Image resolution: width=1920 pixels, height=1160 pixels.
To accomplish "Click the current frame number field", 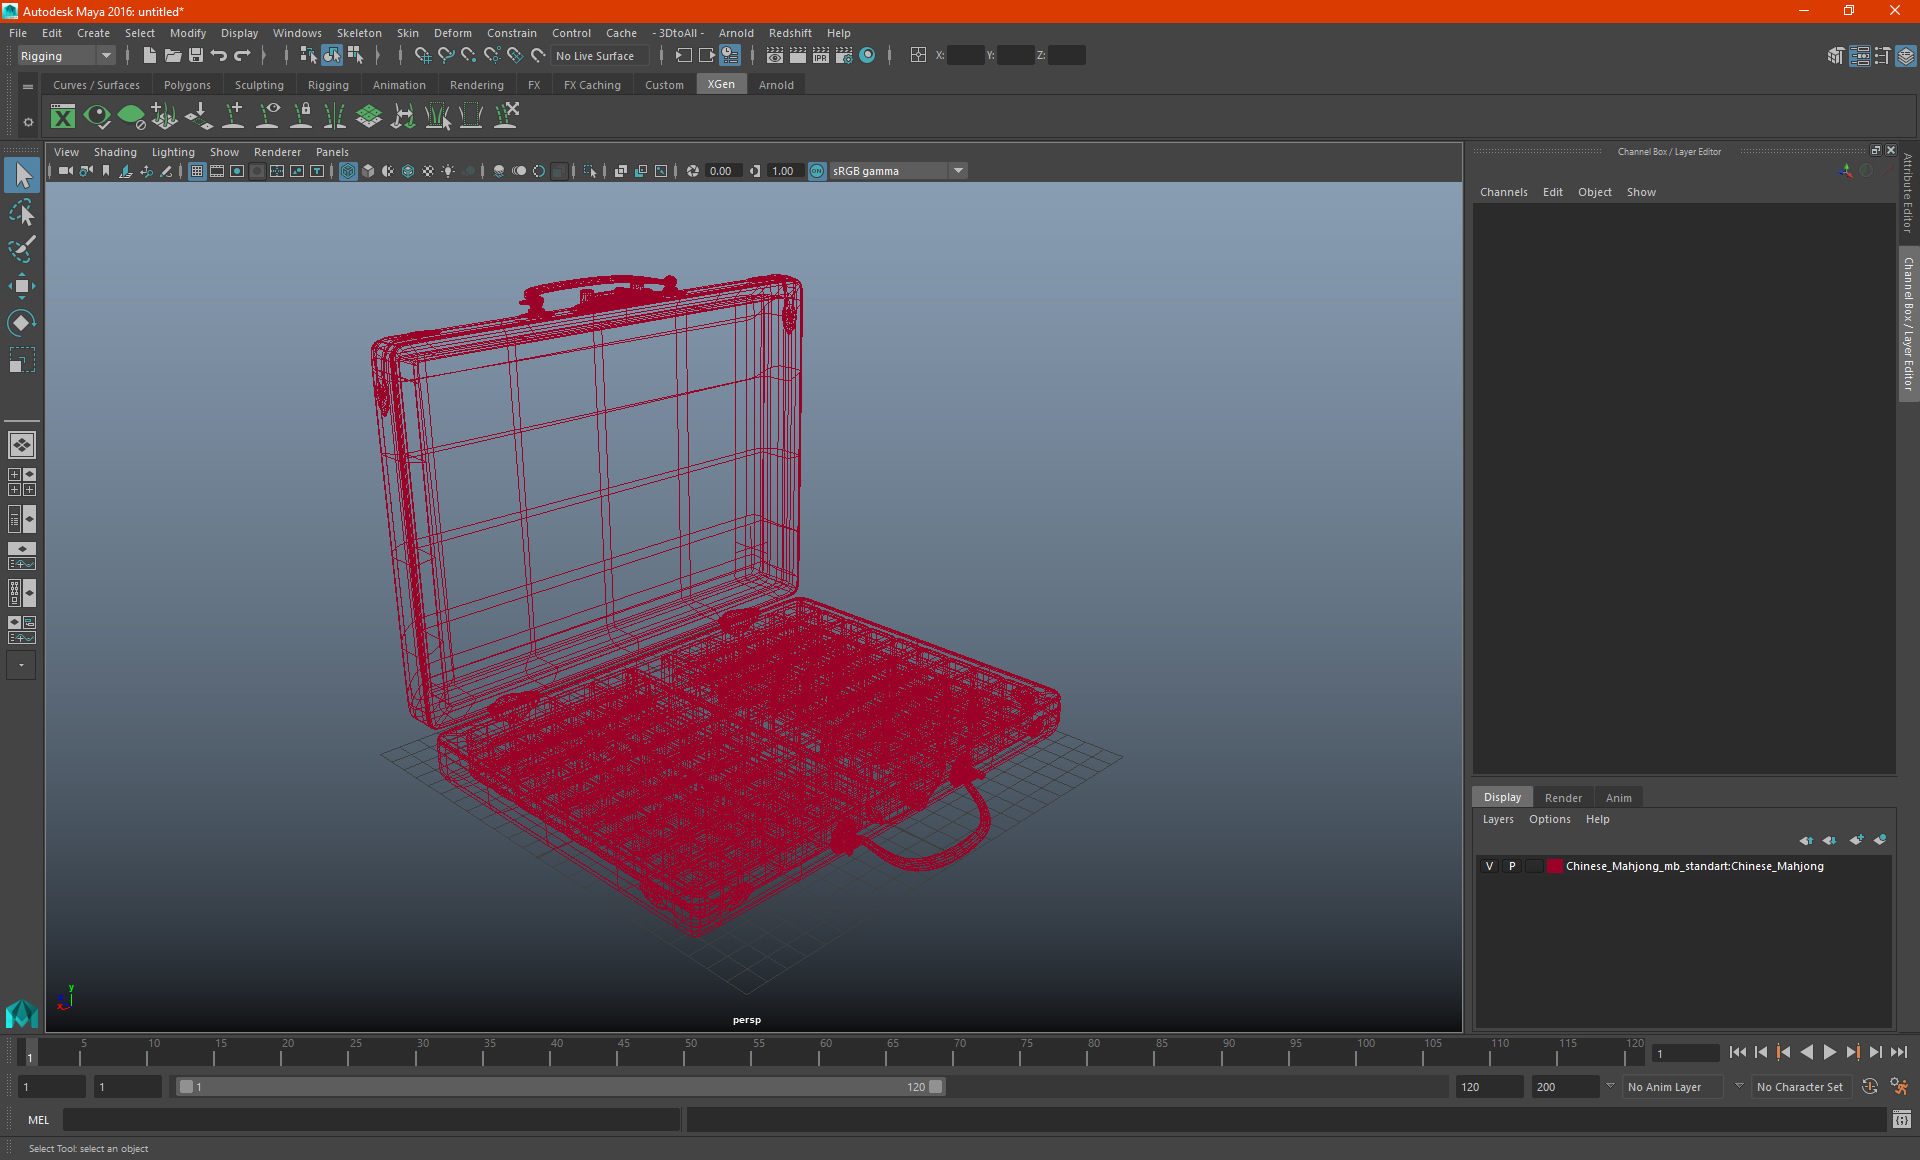I will (1685, 1053).
